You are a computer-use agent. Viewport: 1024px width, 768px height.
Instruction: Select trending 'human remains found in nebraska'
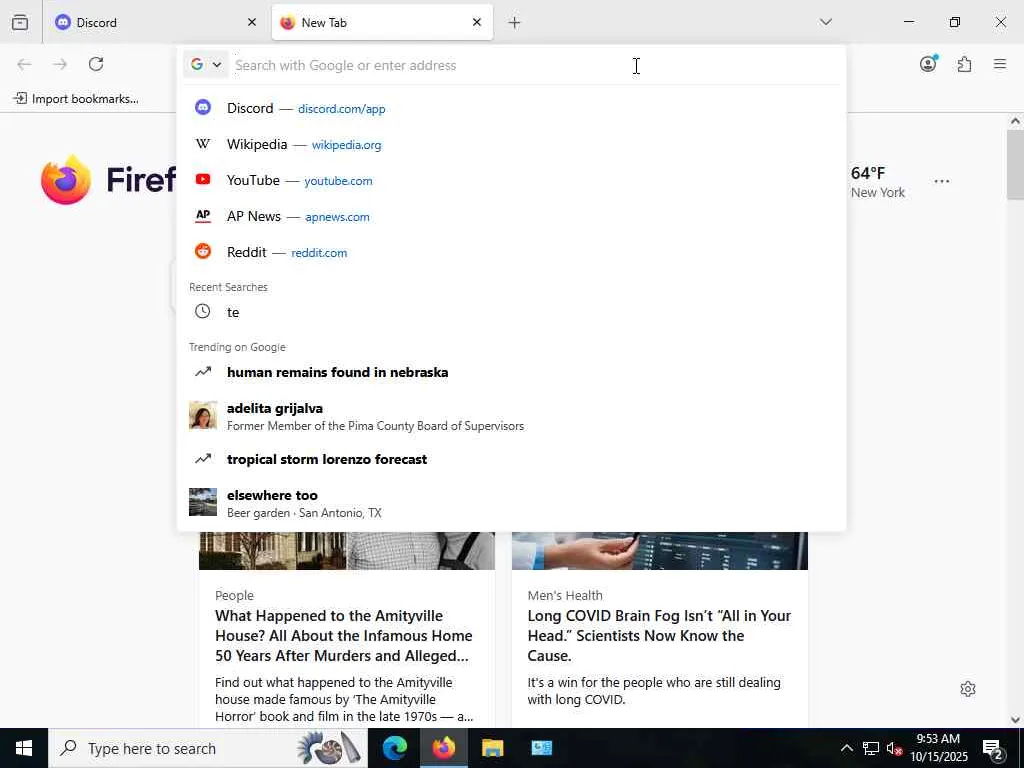point(511,372)
